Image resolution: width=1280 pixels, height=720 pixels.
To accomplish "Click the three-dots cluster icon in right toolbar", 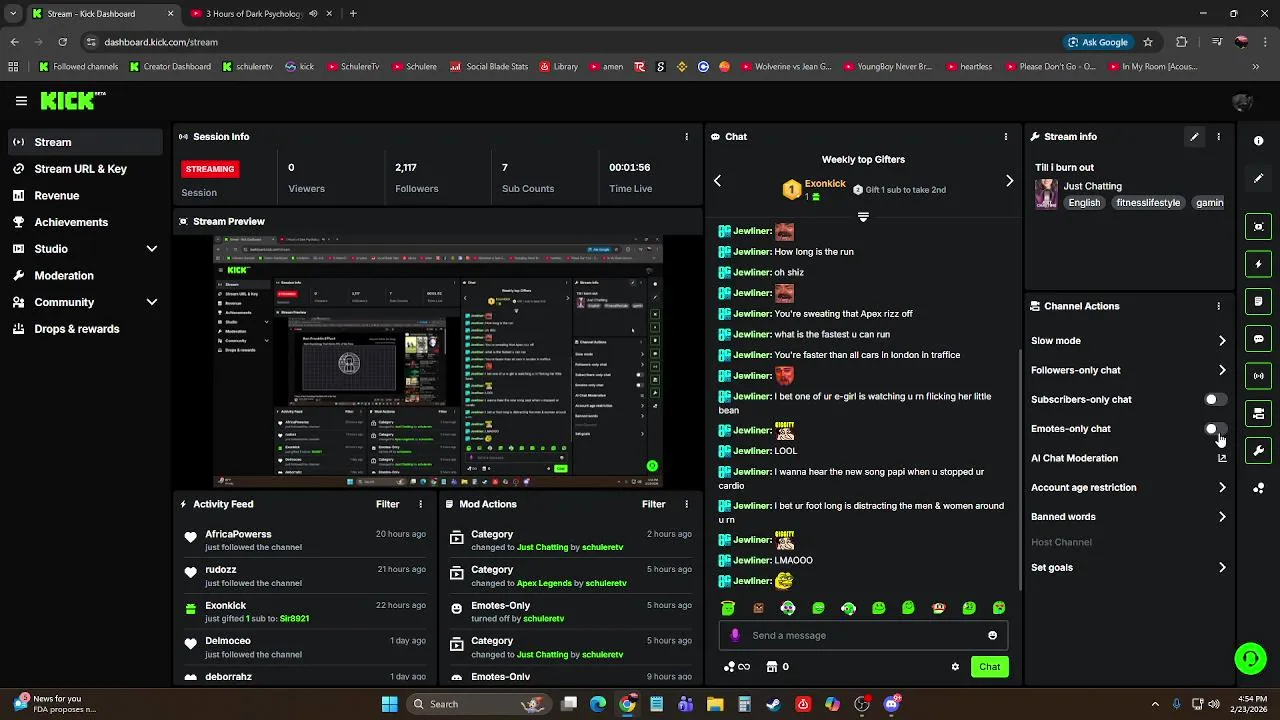I will [x=1259, y=488].
